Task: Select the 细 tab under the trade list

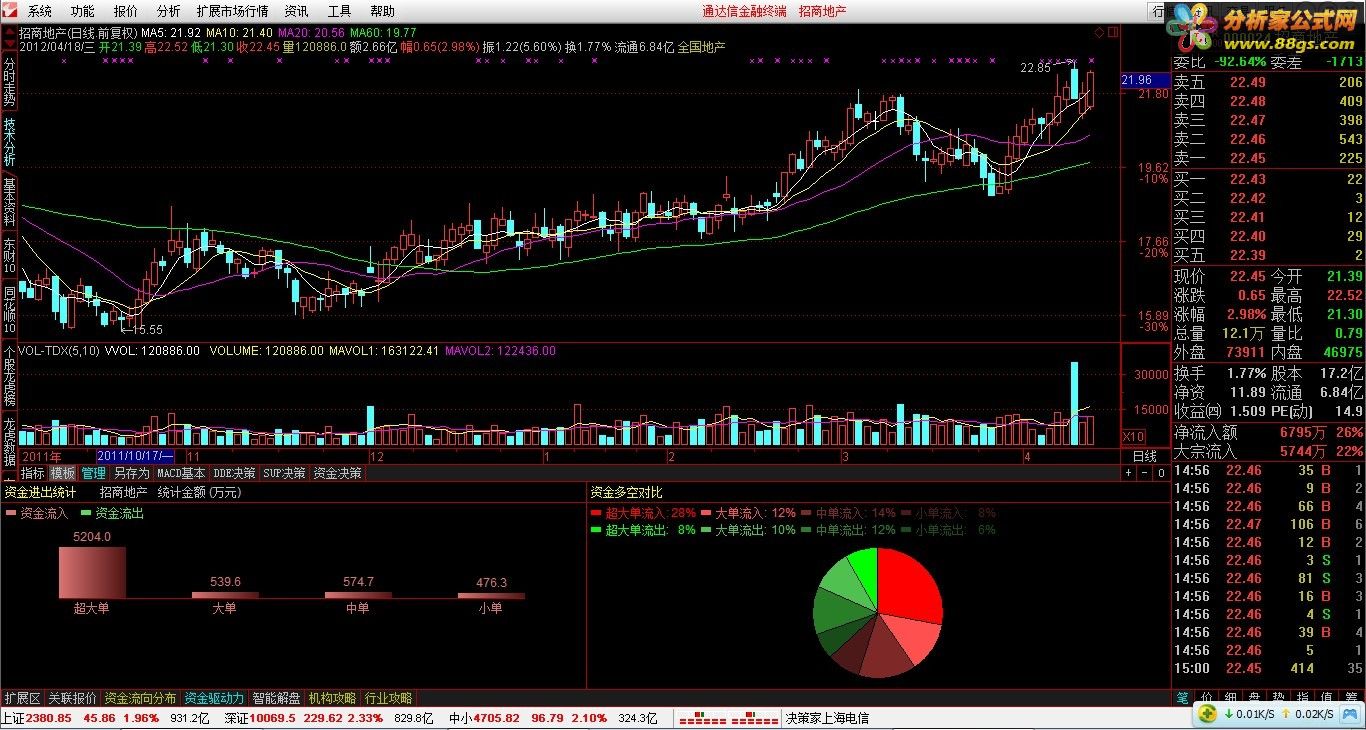Action: click(1231, 697)
